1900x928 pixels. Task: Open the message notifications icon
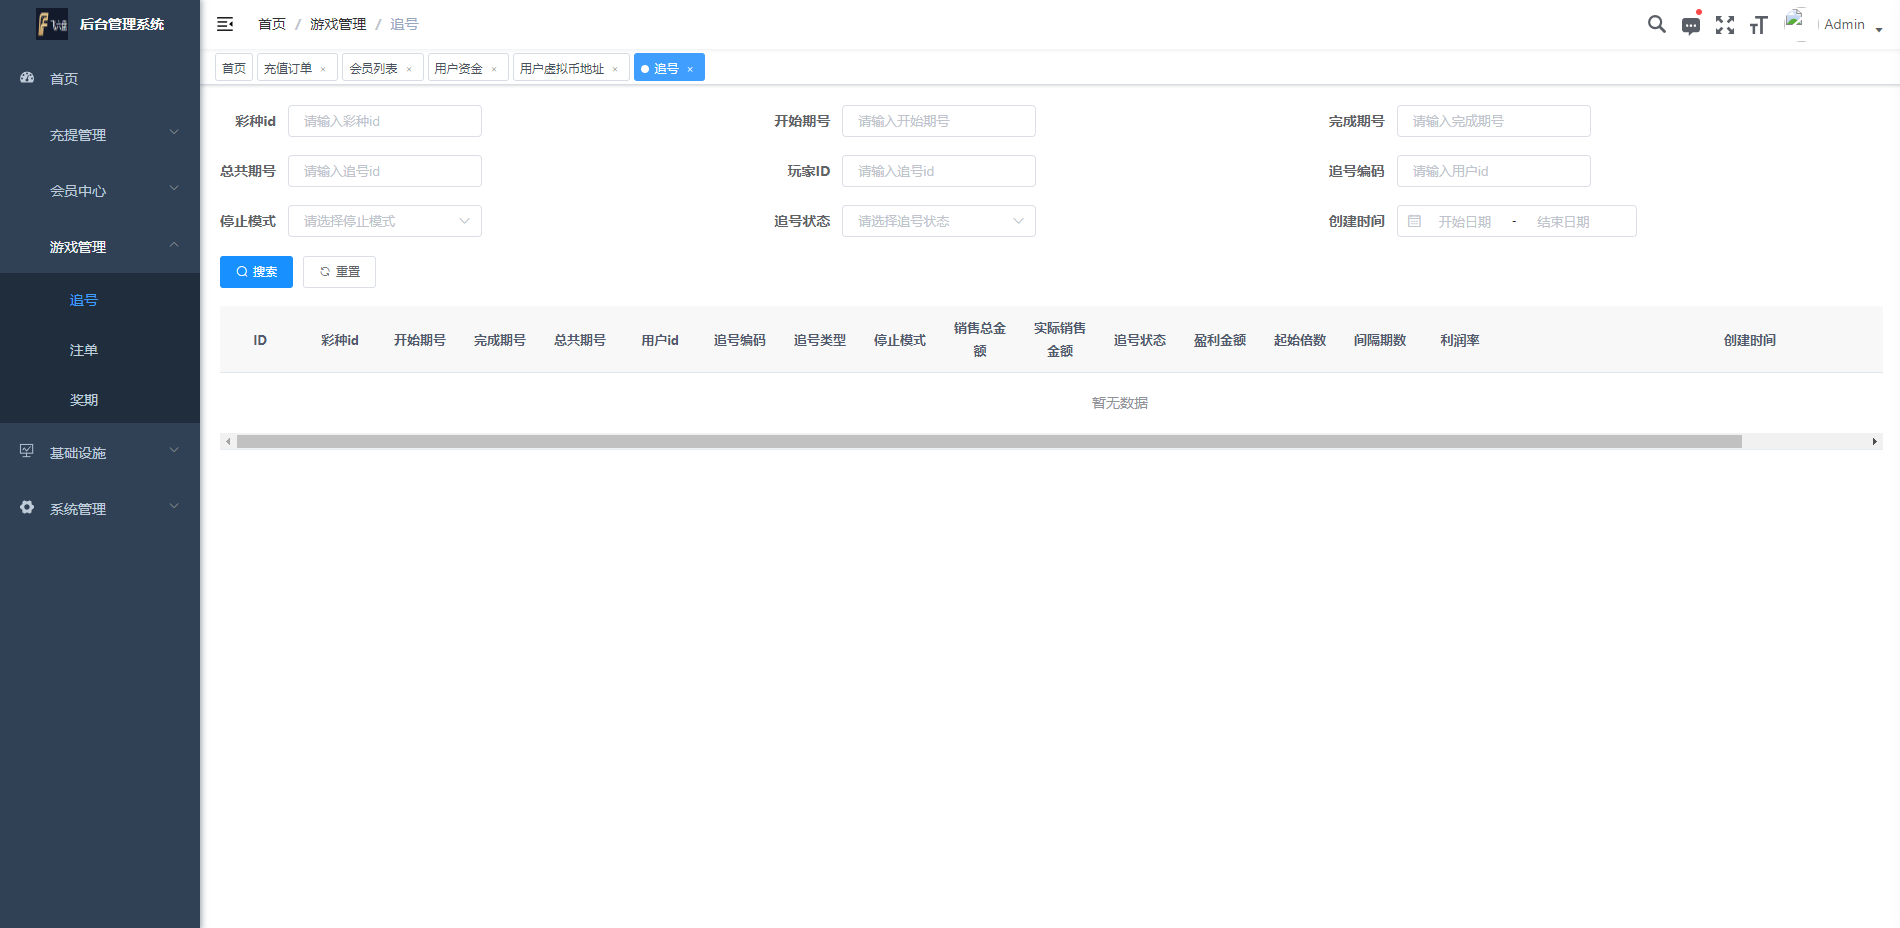tap(1690, 25)
